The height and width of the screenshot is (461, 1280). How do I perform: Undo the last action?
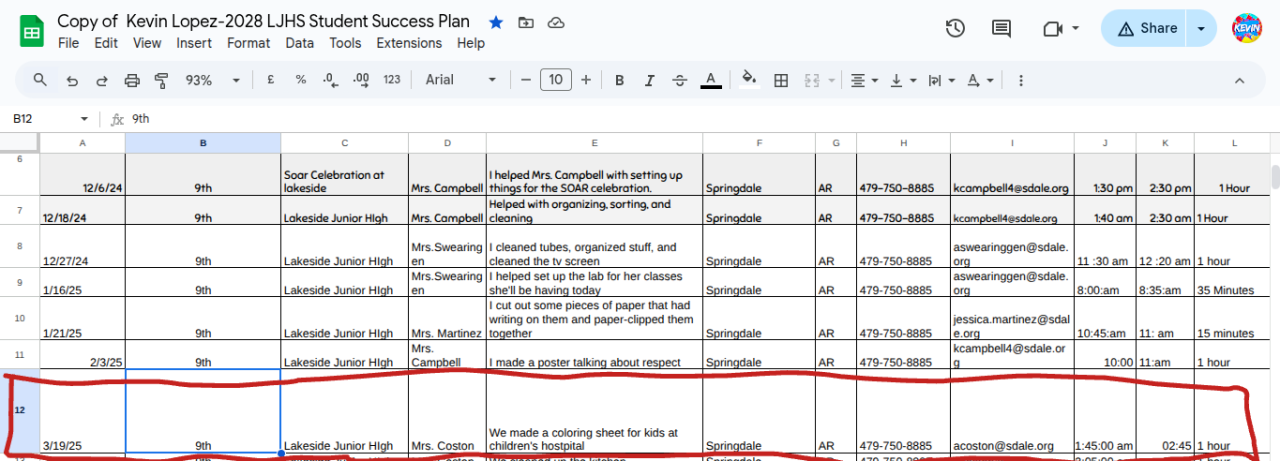click(x=71, y=80)
